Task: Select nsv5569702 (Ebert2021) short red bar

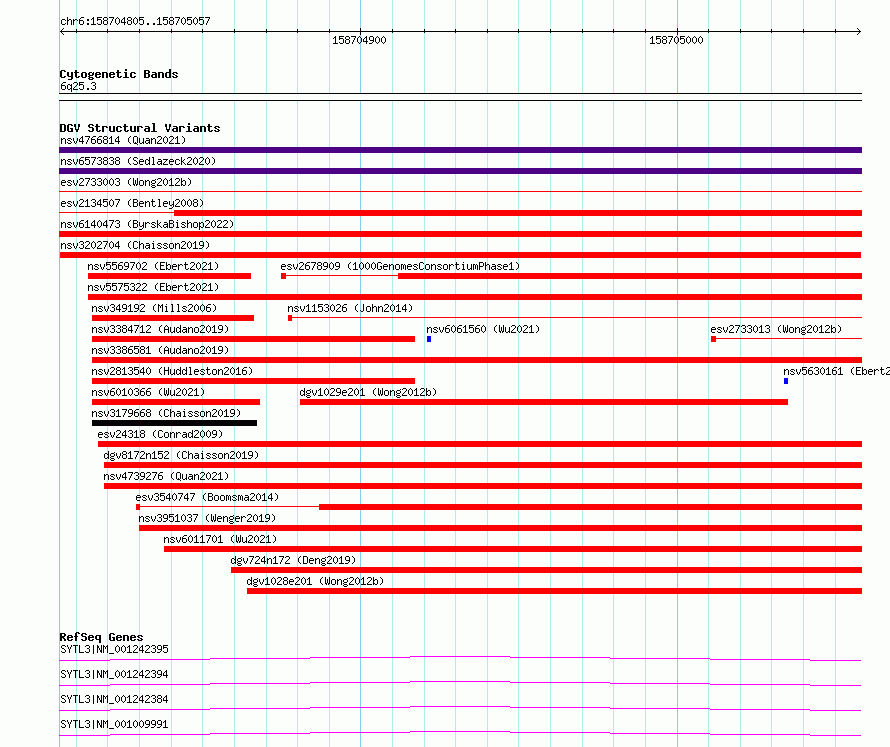Action: coord(169,276)
